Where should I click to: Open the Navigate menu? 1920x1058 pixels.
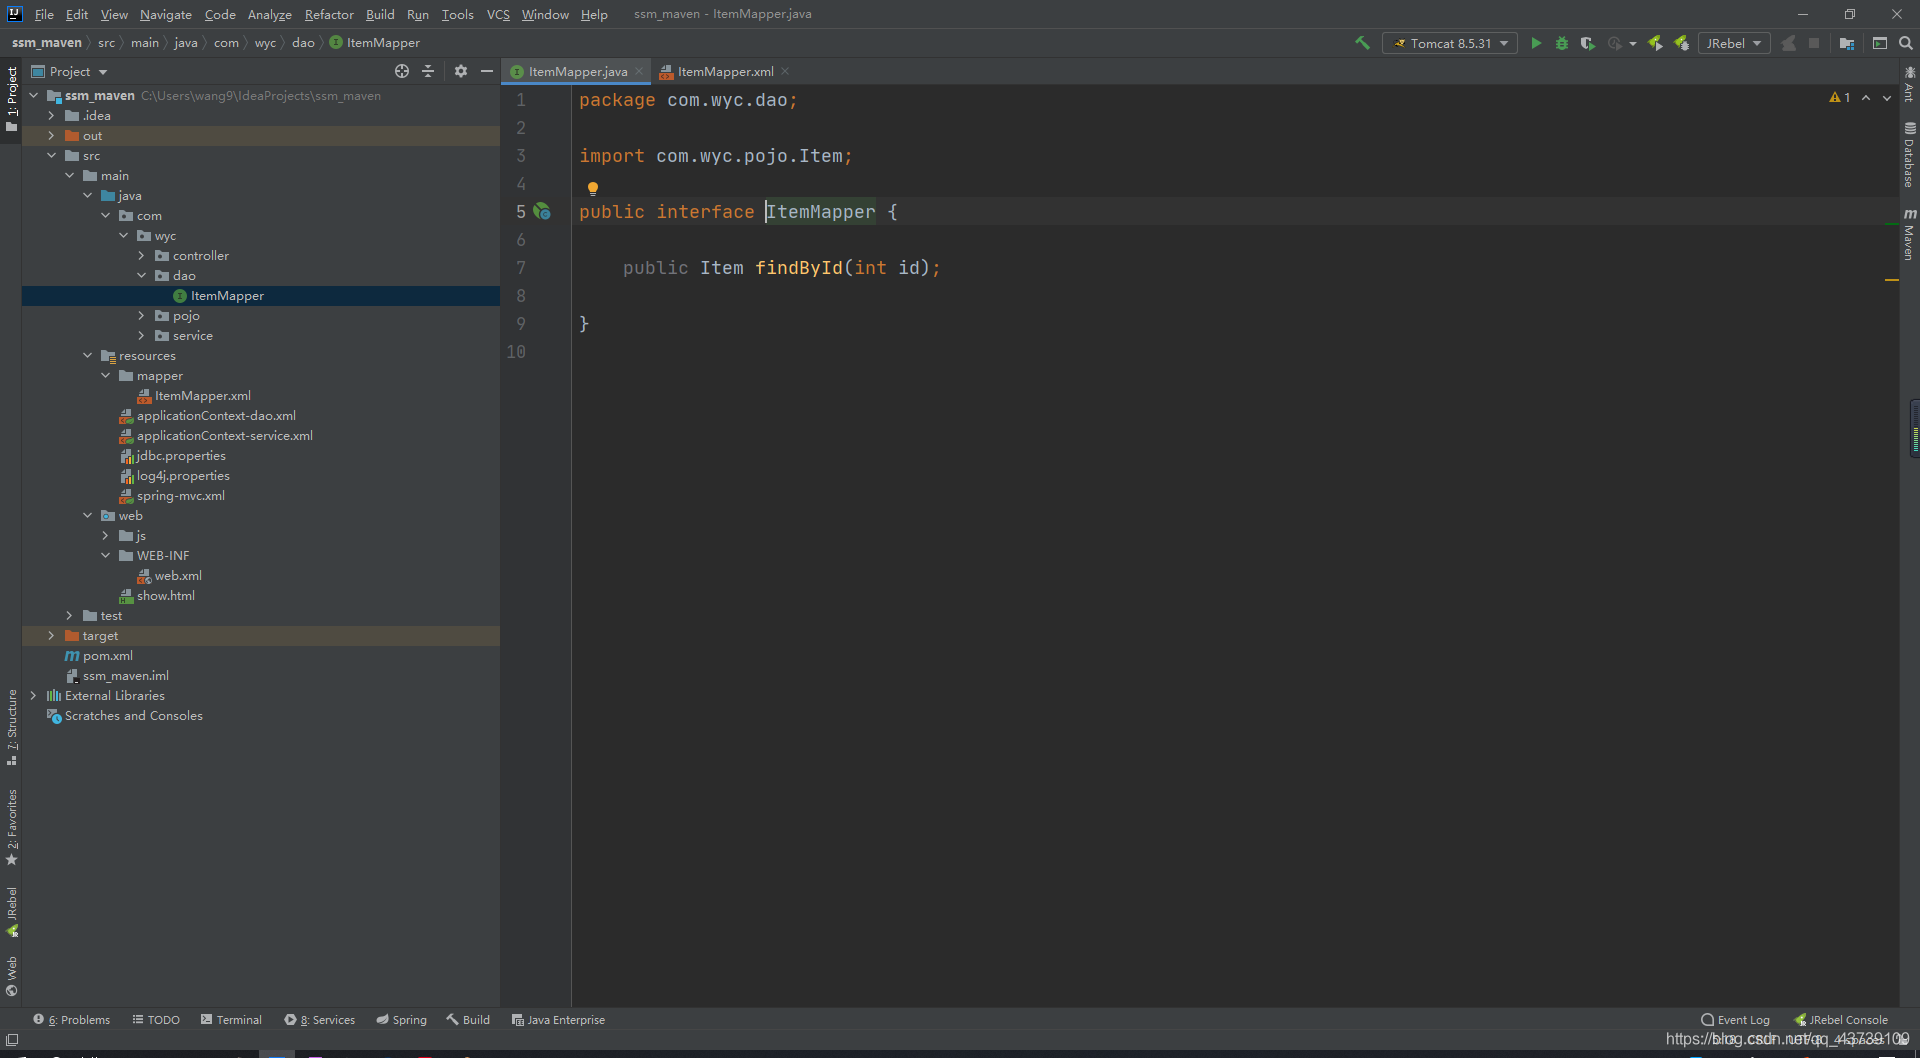click(165, 14)
